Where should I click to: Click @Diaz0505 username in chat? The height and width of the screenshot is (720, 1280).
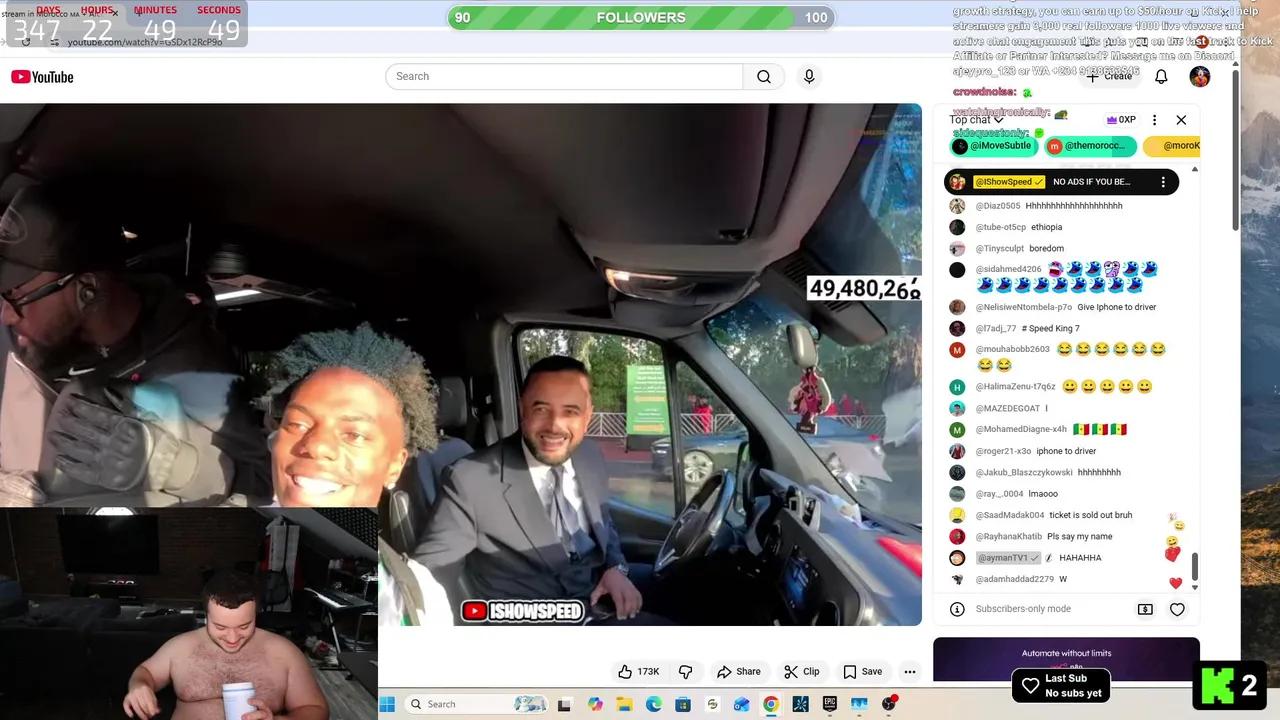click(x=998, y=206)
